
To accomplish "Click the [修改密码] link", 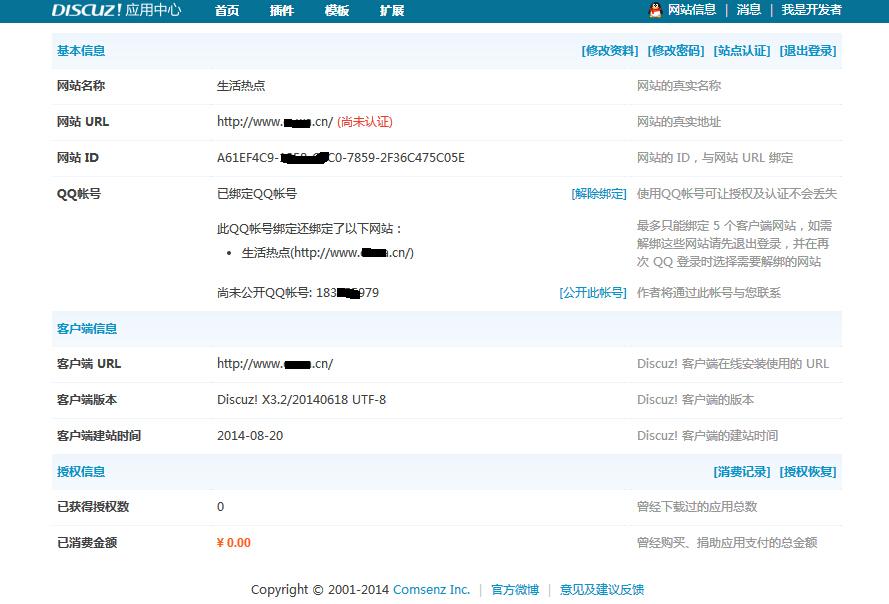I will 676,50.
